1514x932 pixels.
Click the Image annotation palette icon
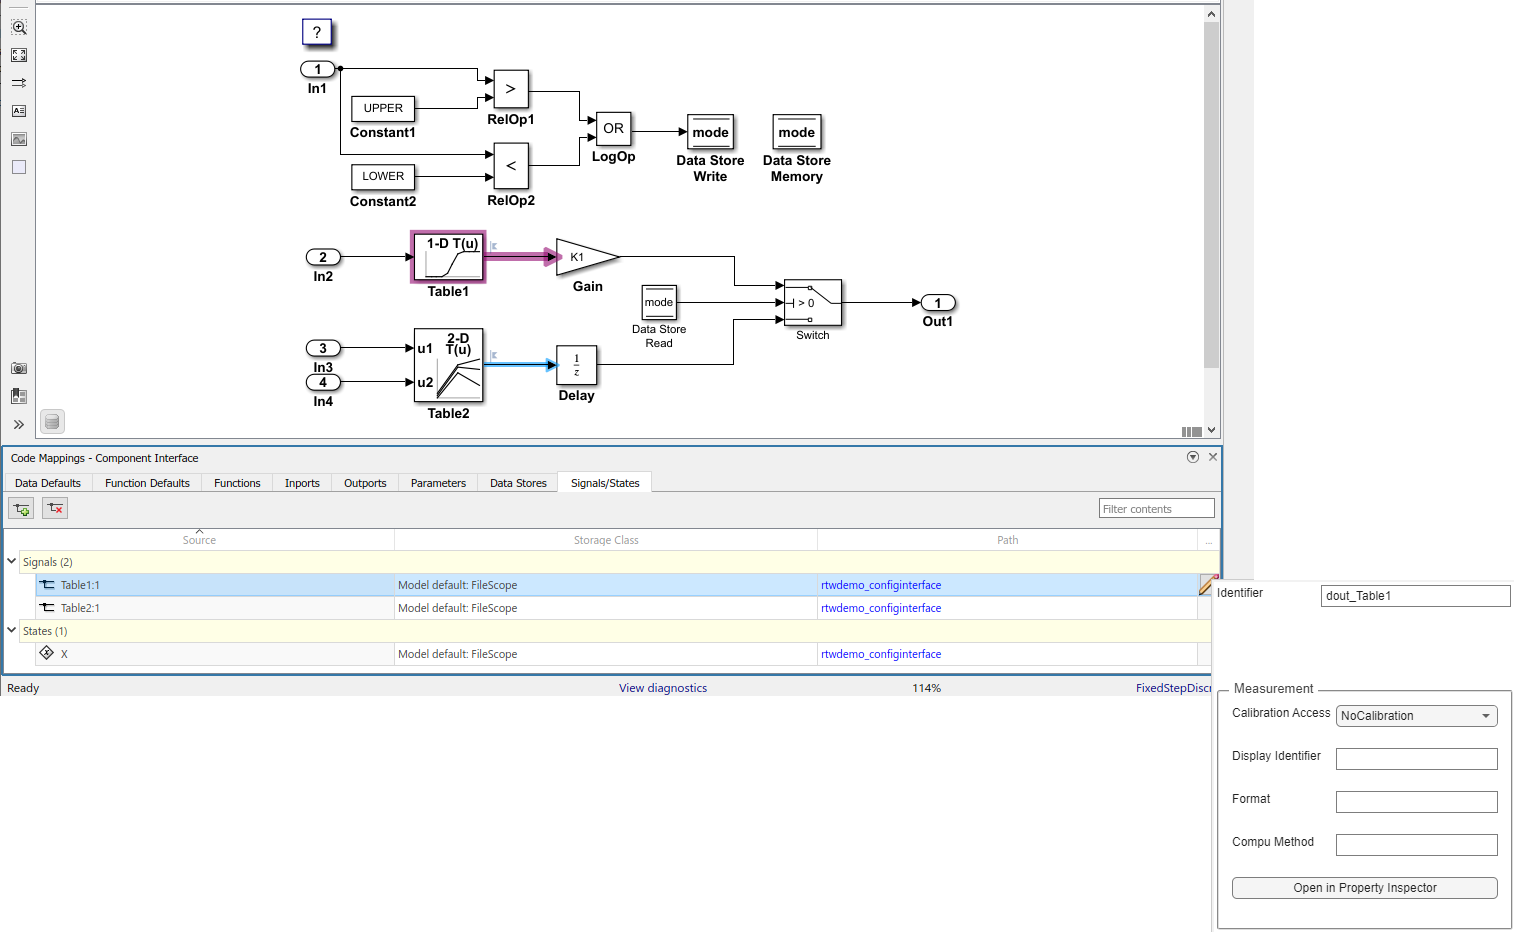(x=19, y=139)
